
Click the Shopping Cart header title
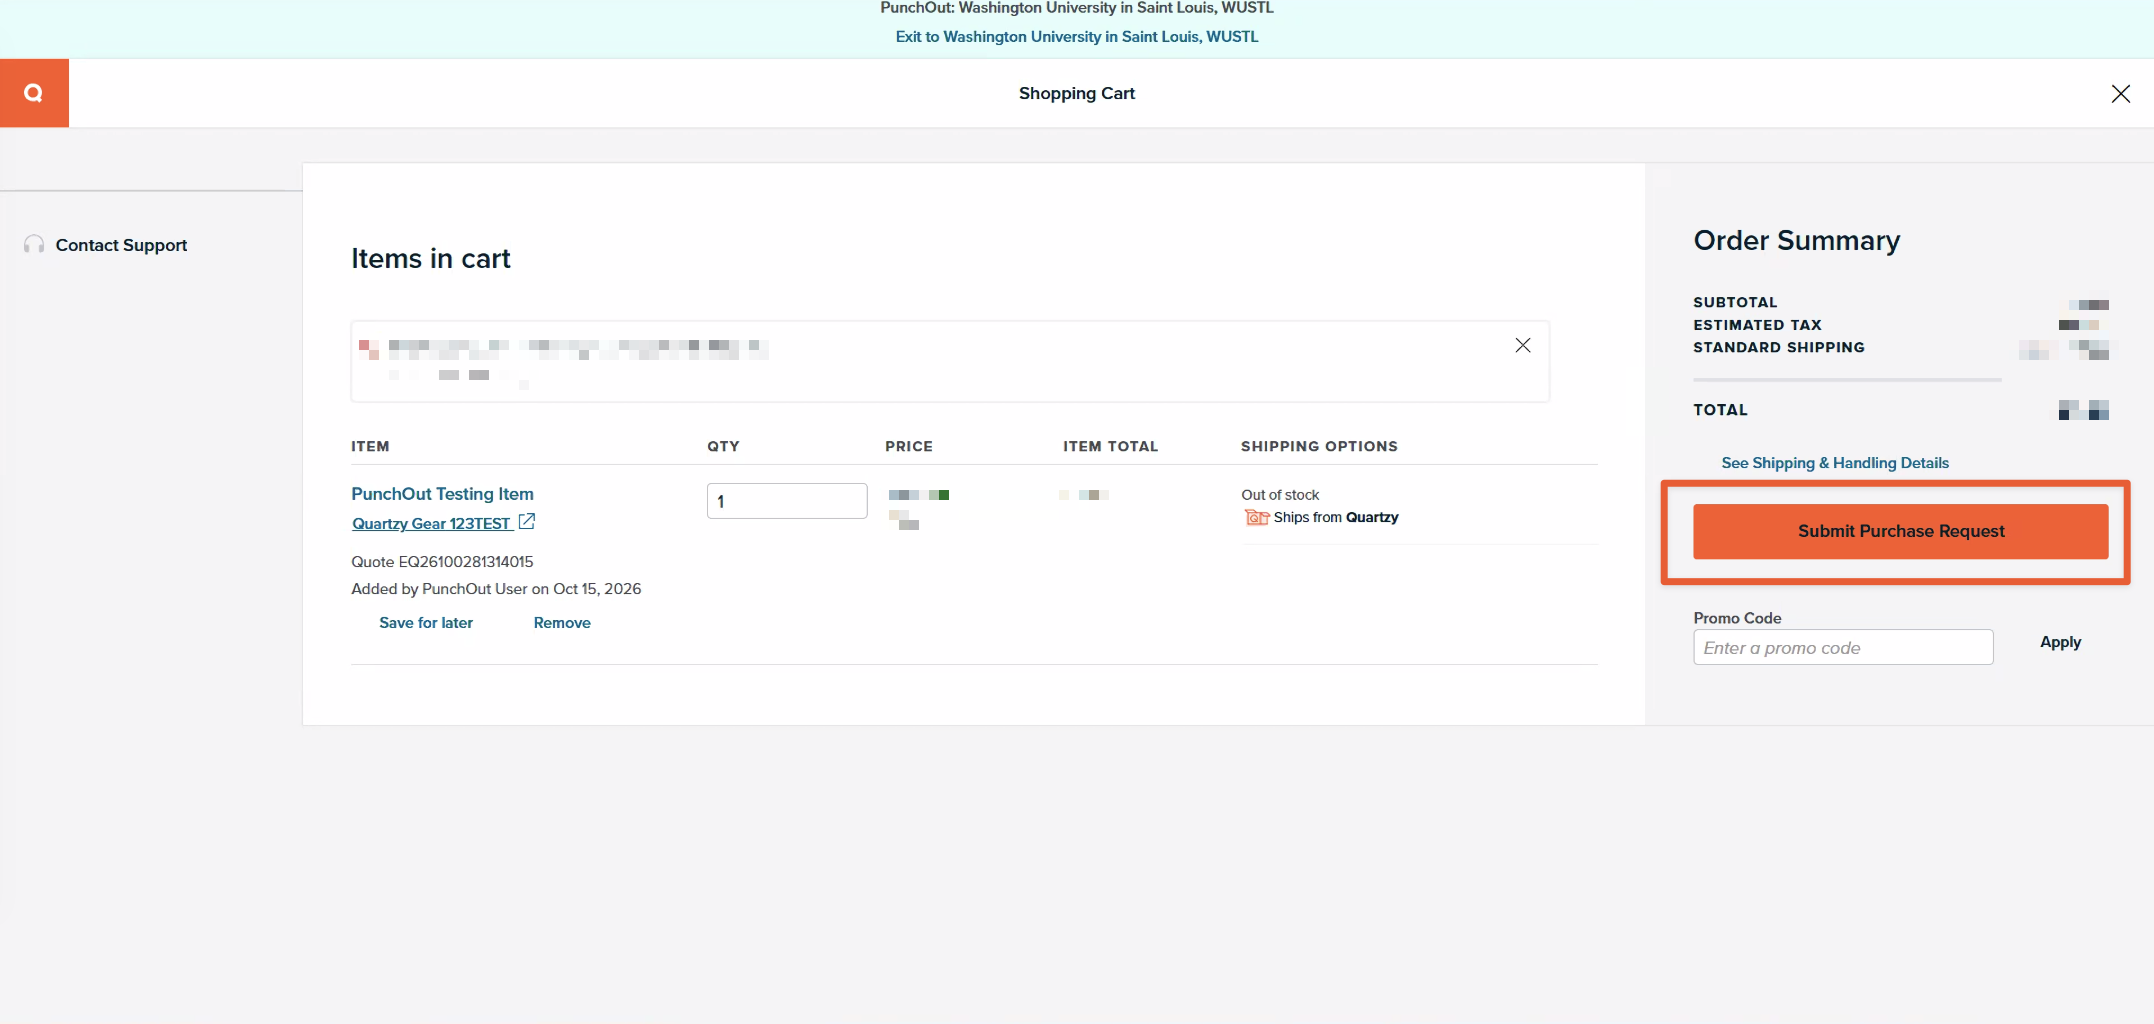pos(1077,93)
